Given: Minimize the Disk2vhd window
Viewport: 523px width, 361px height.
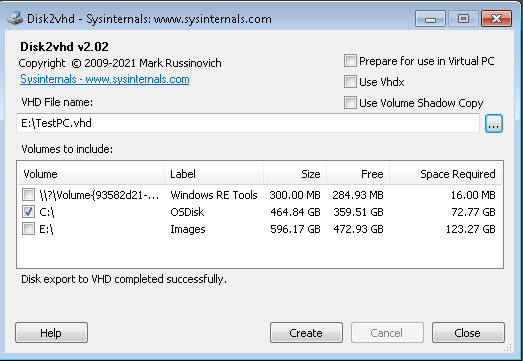Looking at the screenshot, I should (430, 19).
